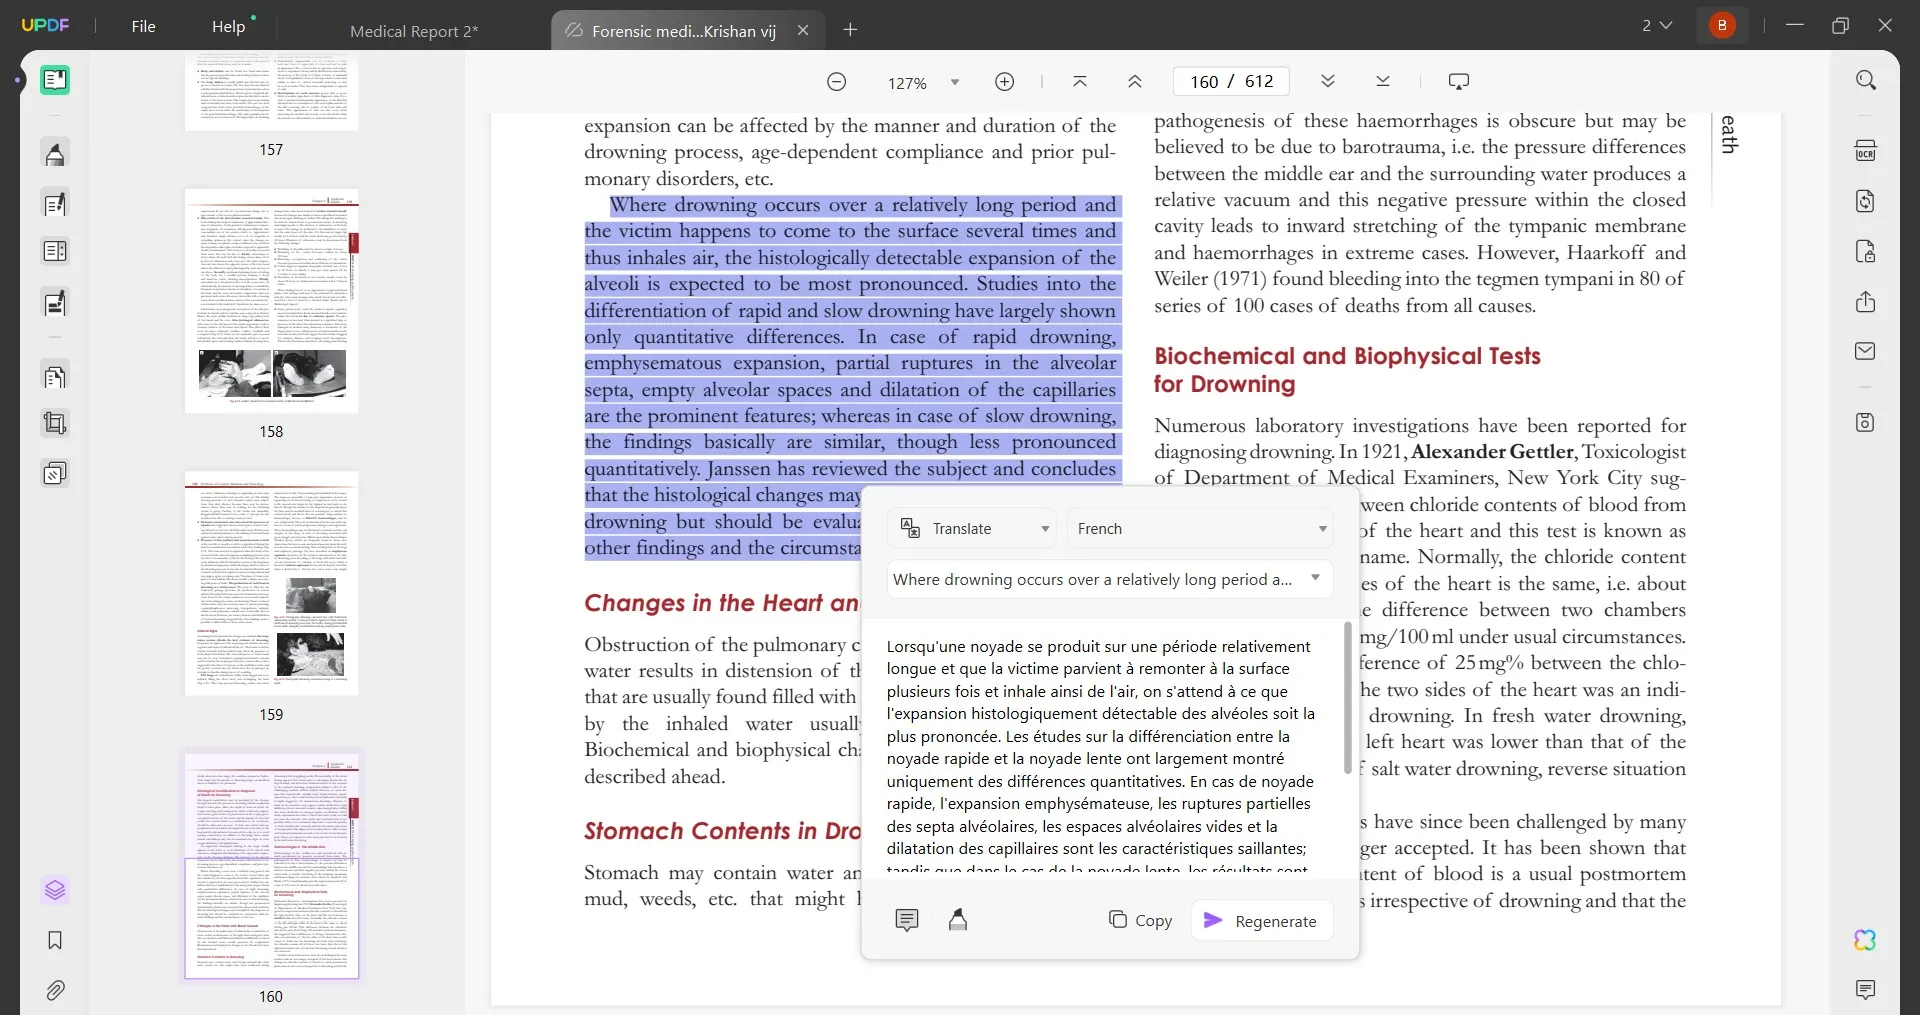Go to the next page
The image size is (1920, 1015).
[1328, 82]
